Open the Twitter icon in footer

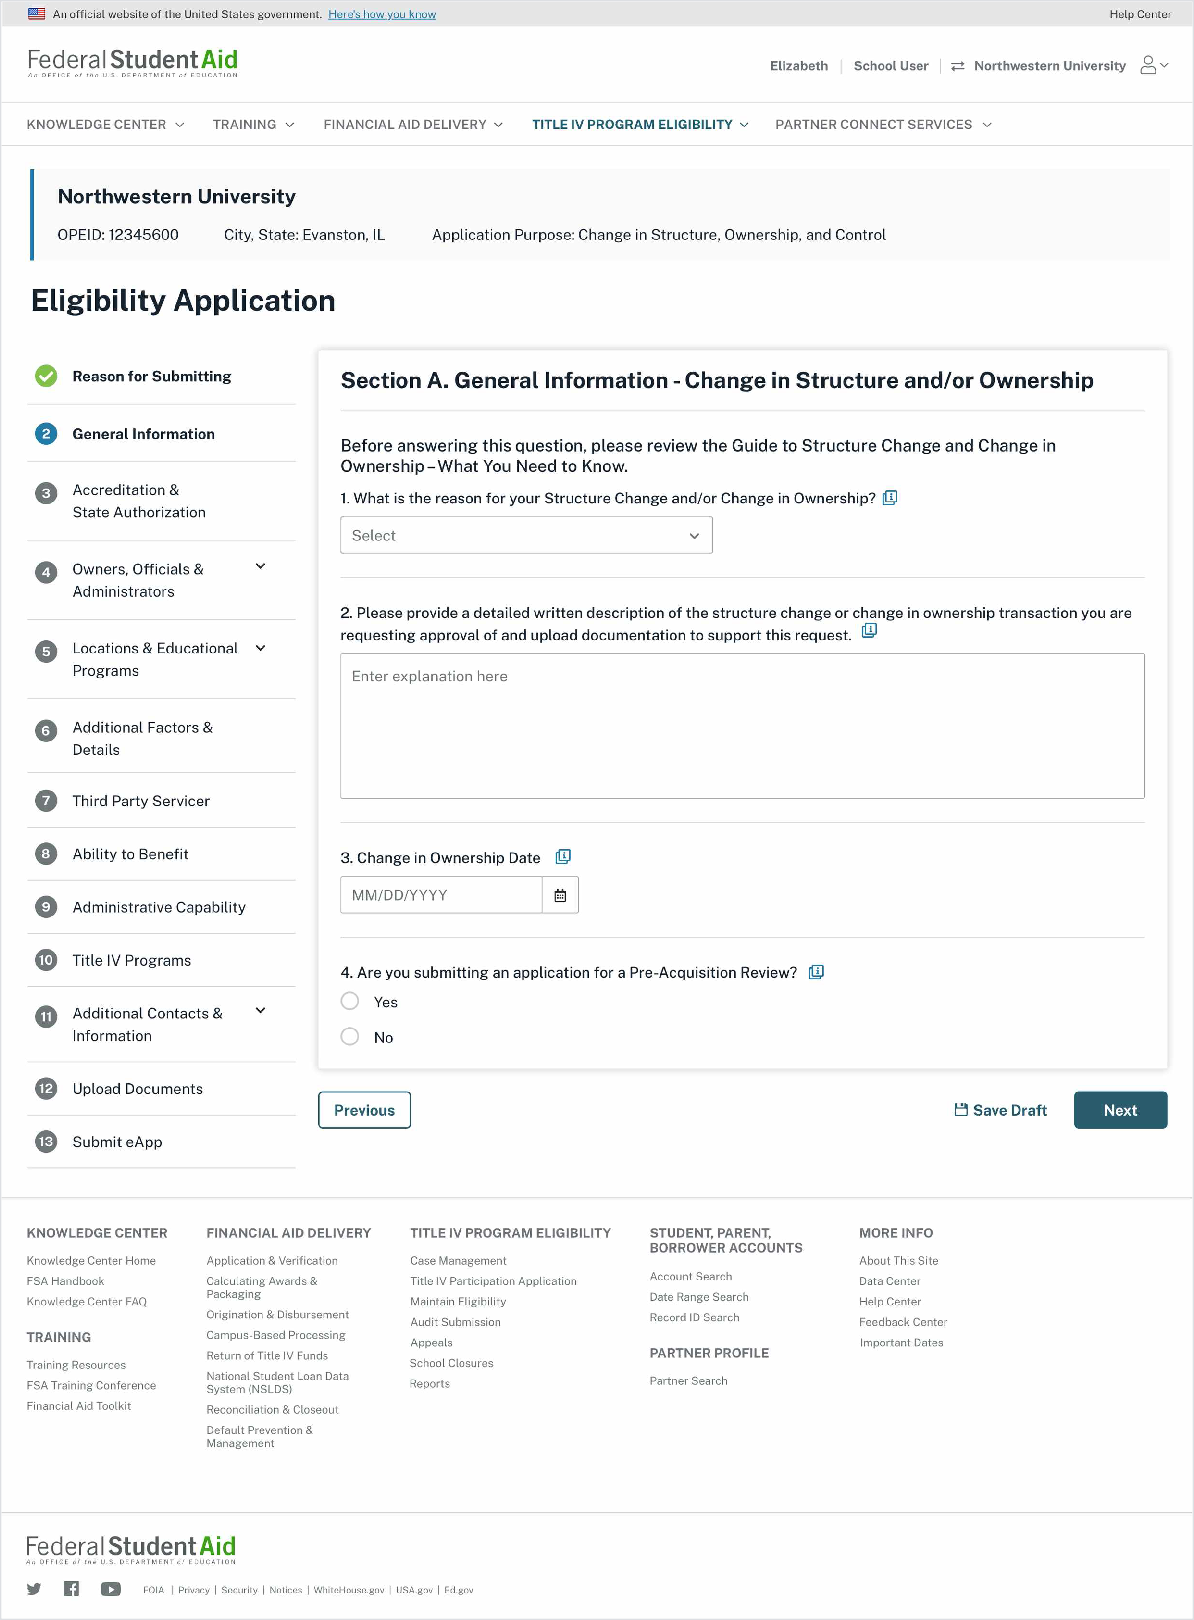tap(34, 1589)
